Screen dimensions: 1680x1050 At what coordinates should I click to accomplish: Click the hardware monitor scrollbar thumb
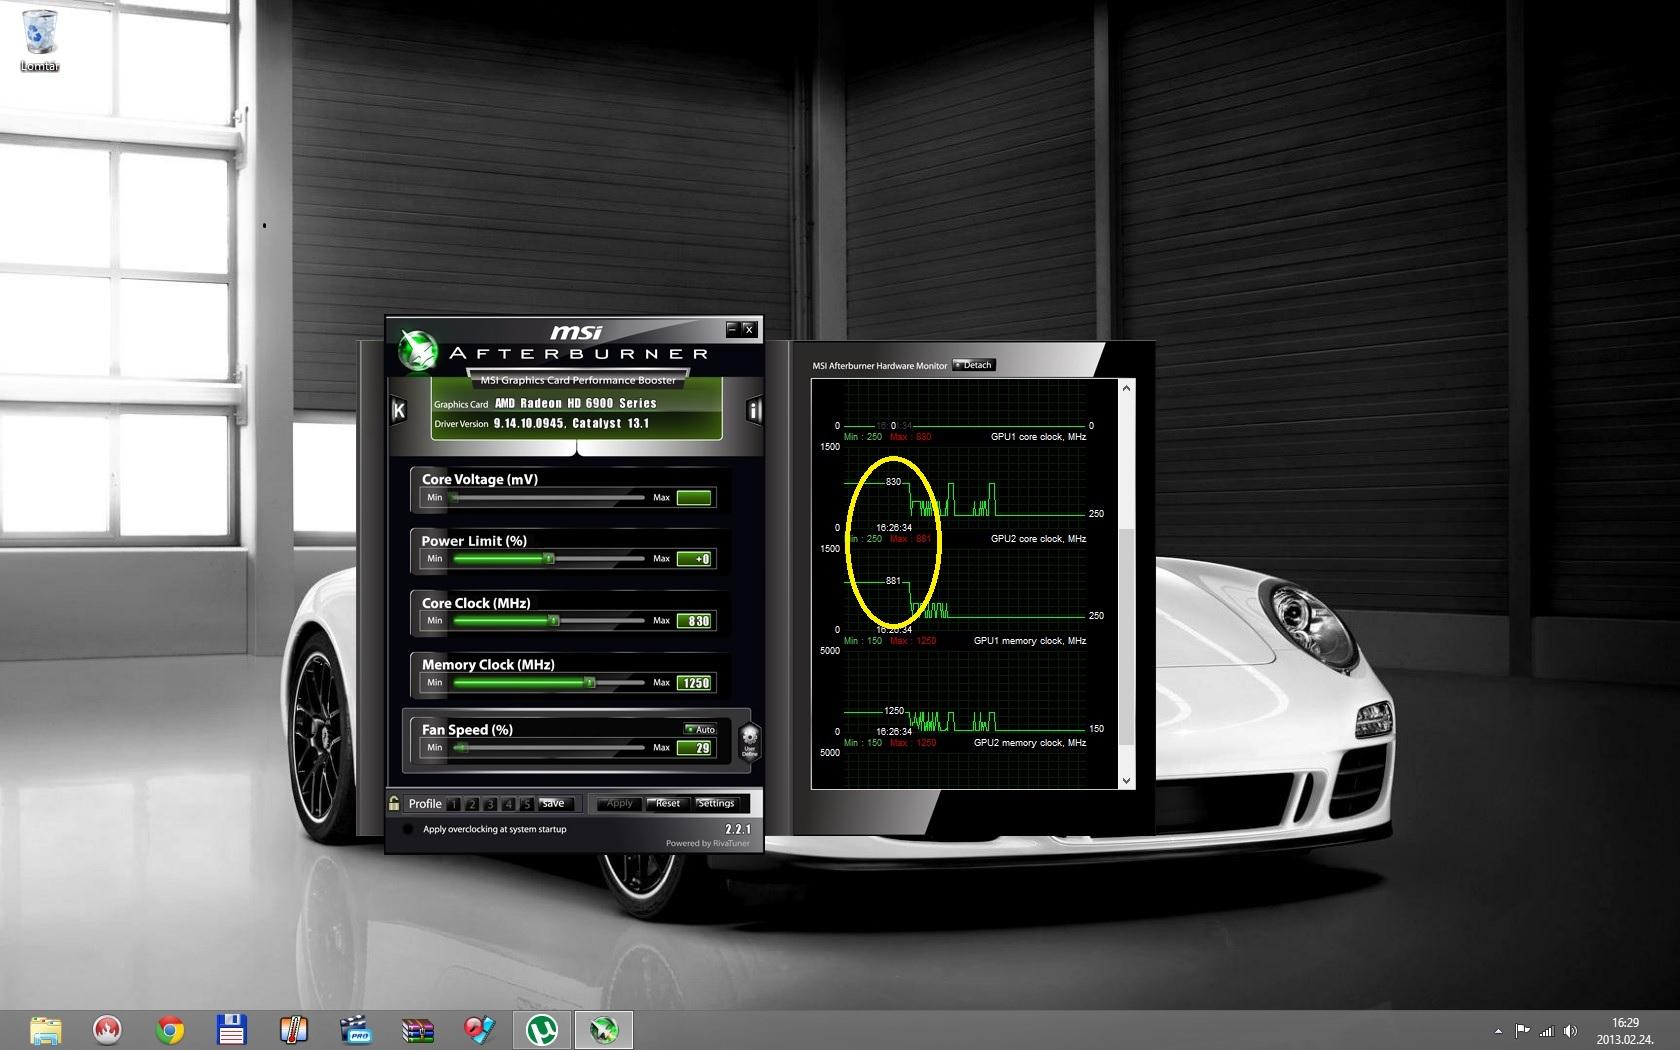click(x=1127, y=637)
